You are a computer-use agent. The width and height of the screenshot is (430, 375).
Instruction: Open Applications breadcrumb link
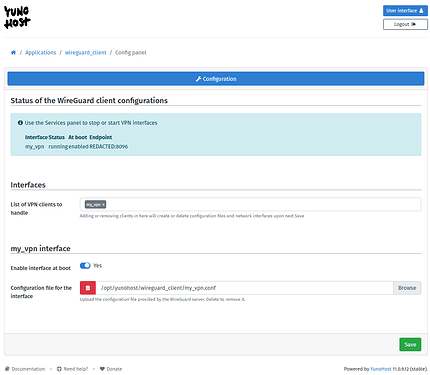(x=41, y=53)
